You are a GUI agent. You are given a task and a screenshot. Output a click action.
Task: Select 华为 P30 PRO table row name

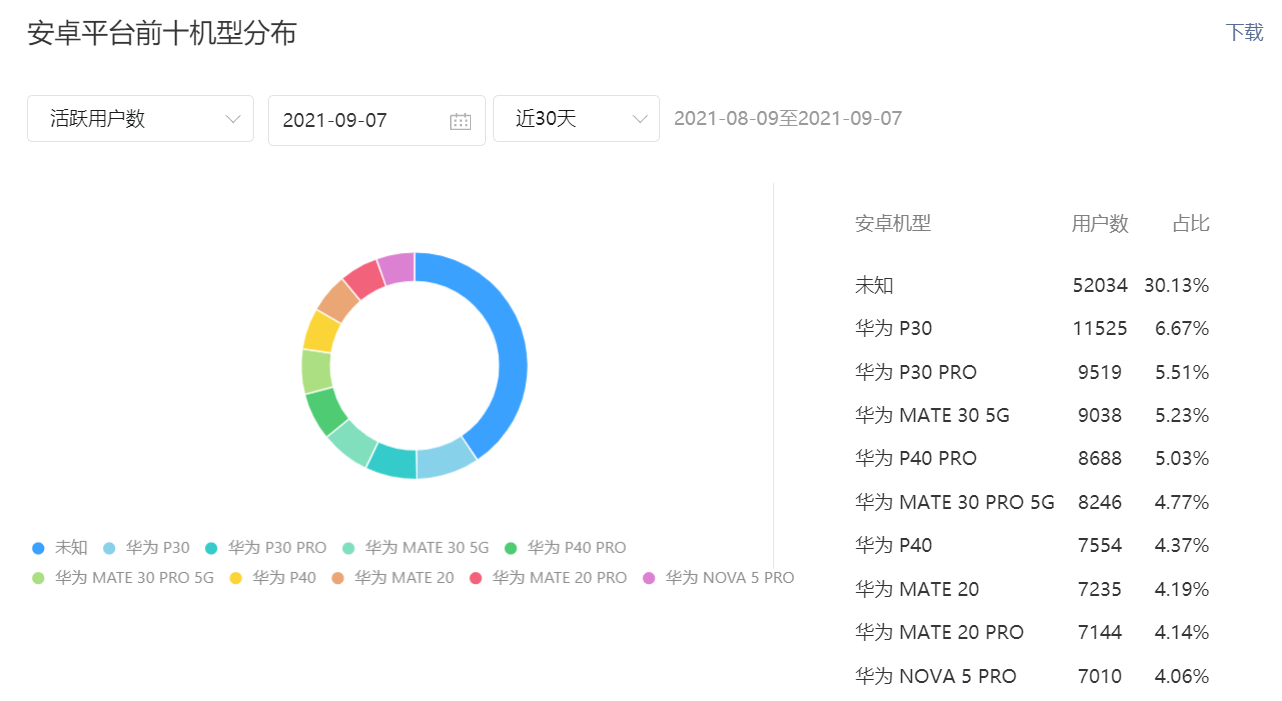(916, 372)
